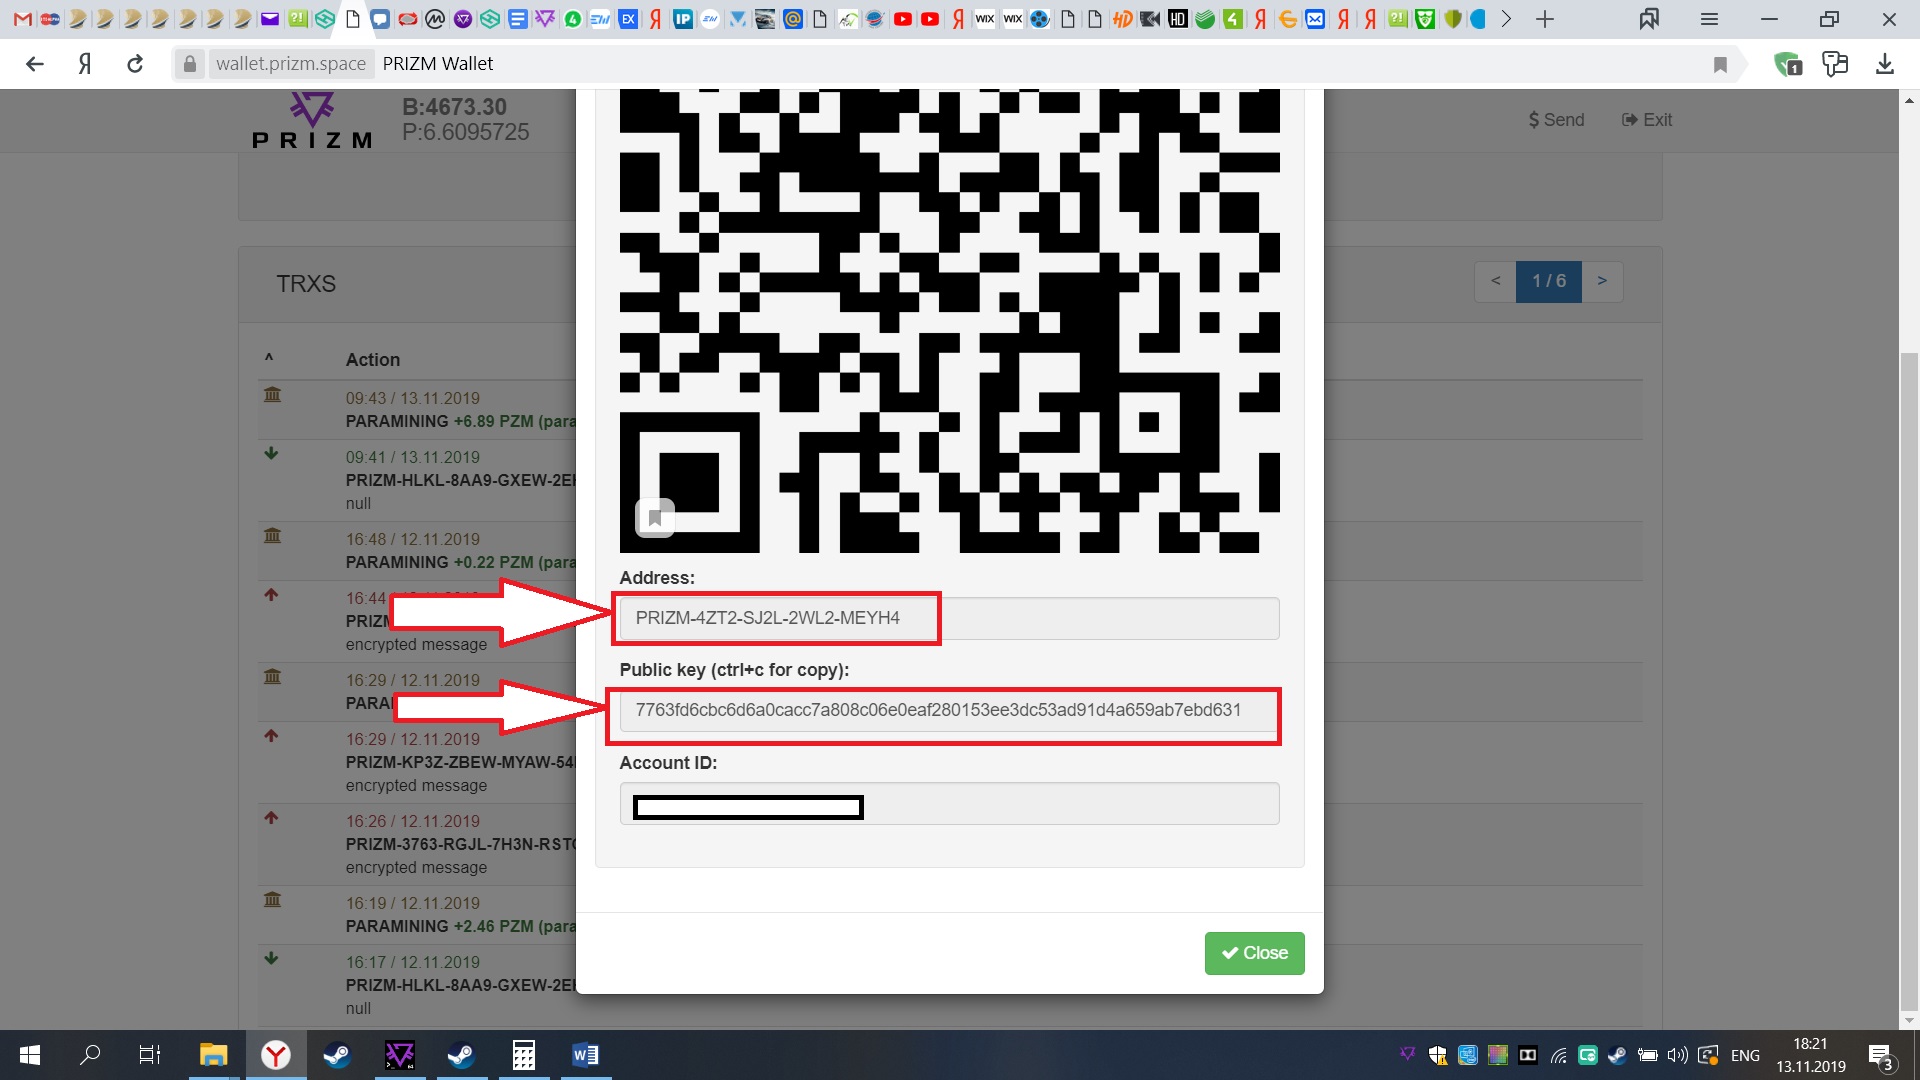Viewport: 1920px width, 1080px height.
Task: Open File Explorer from the taskbar
Action: (213, 1055)
